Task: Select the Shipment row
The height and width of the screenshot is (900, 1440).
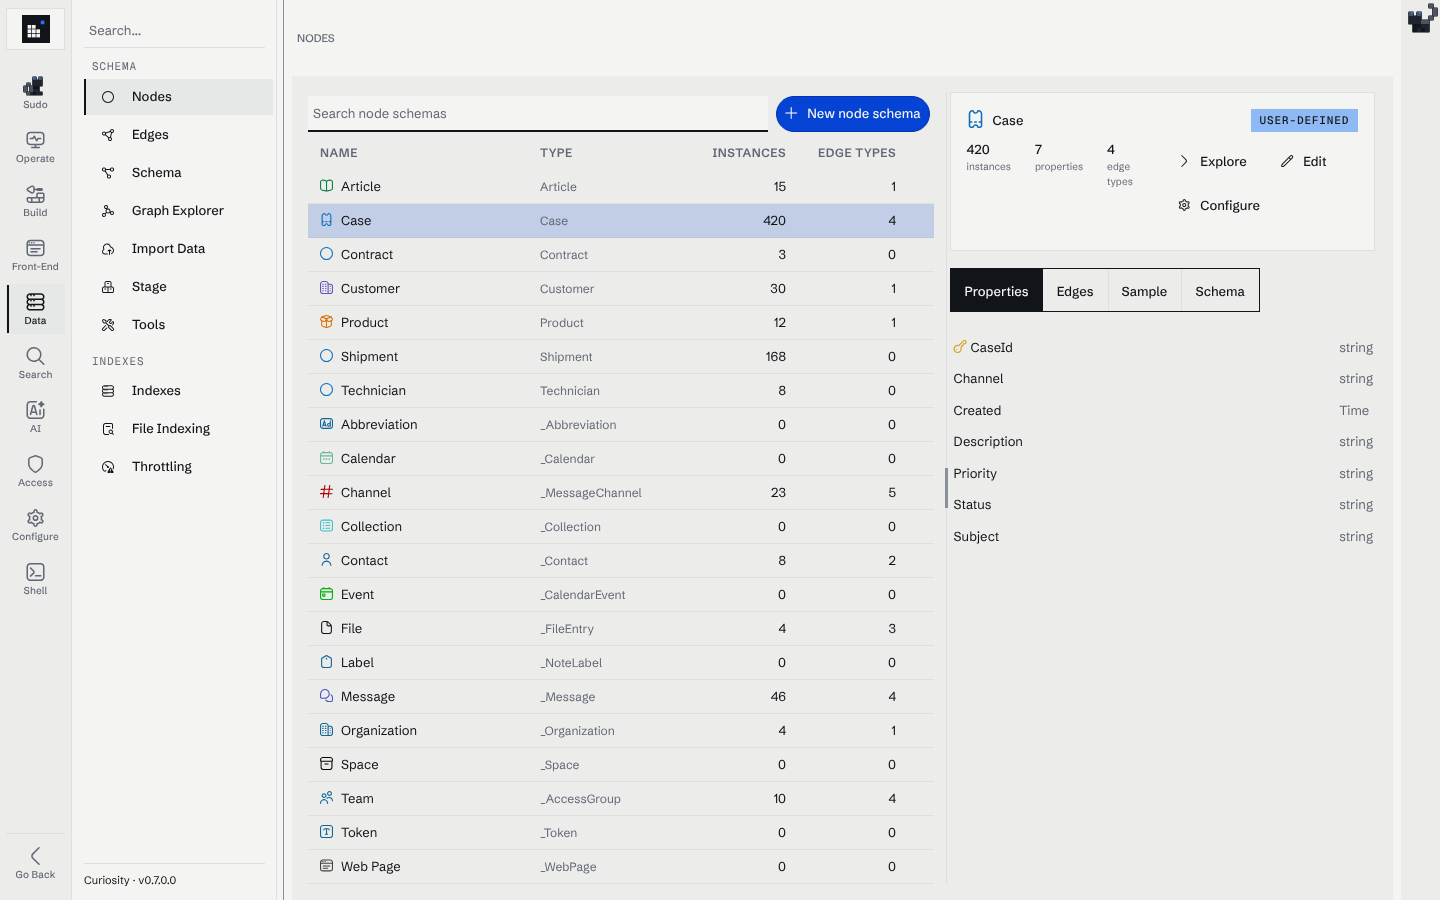Action: tap(621, 357)
